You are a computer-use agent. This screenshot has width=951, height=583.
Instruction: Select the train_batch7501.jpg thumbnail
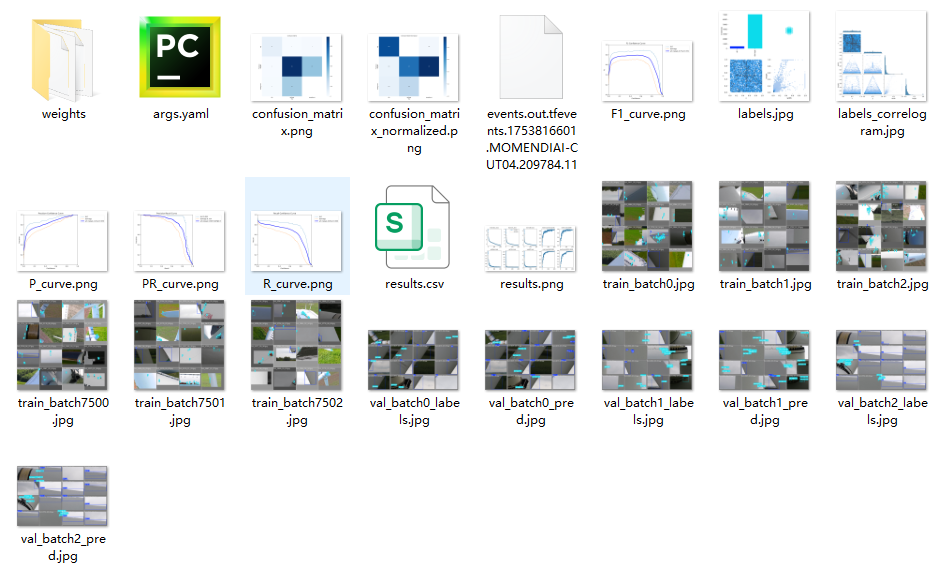pyautogui.click(x=180, y=345)
